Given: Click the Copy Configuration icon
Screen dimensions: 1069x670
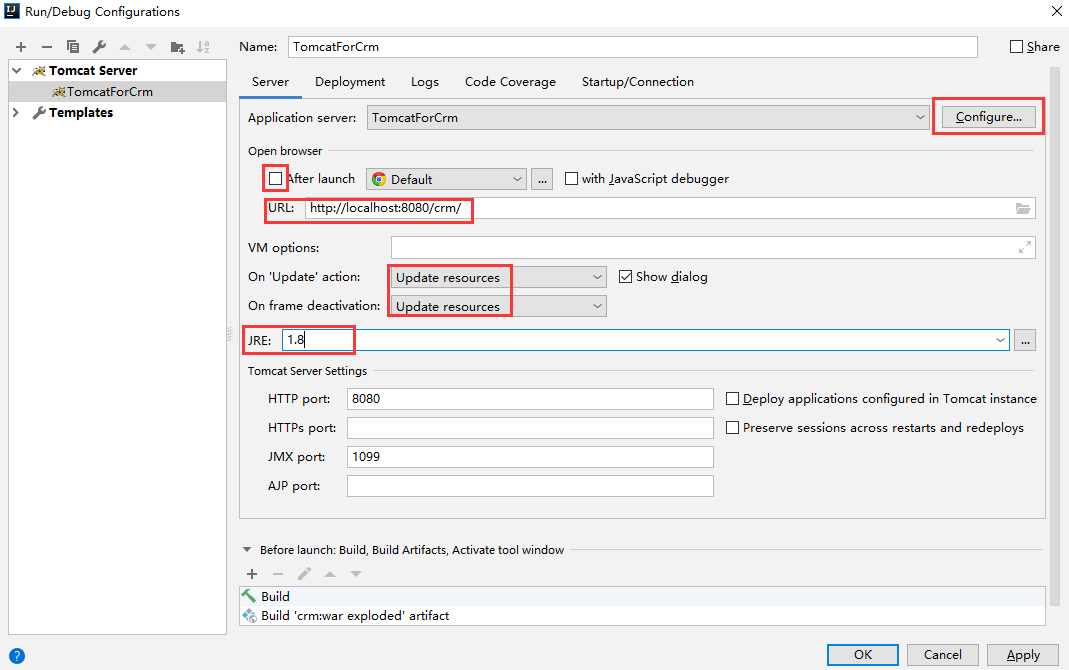Looking at the screenshot, I should click(x=73, y=47).
